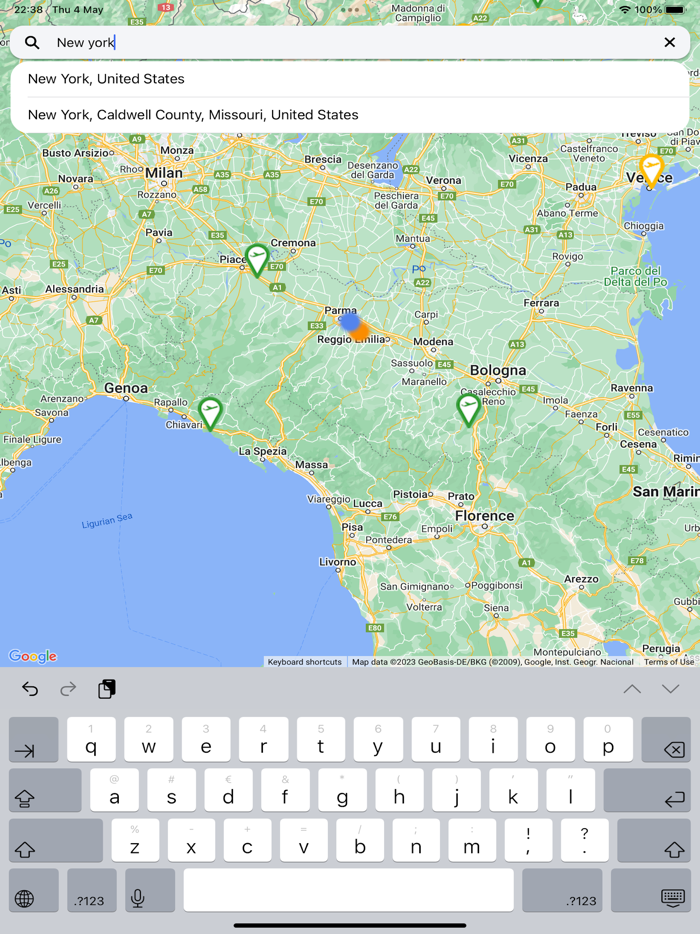
Task: Select New York, United States suggestion
Action: click(x=350, y=79)
